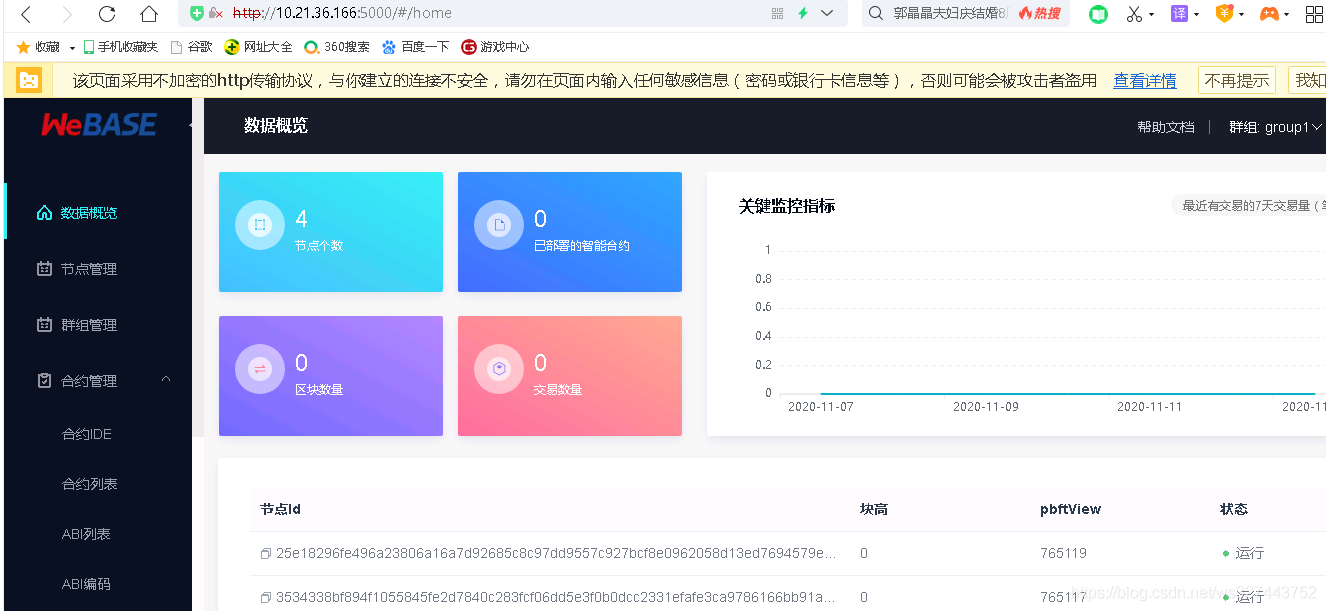Click the browser forward arrow
1326x611 pixels.
[x=66, y=14]
